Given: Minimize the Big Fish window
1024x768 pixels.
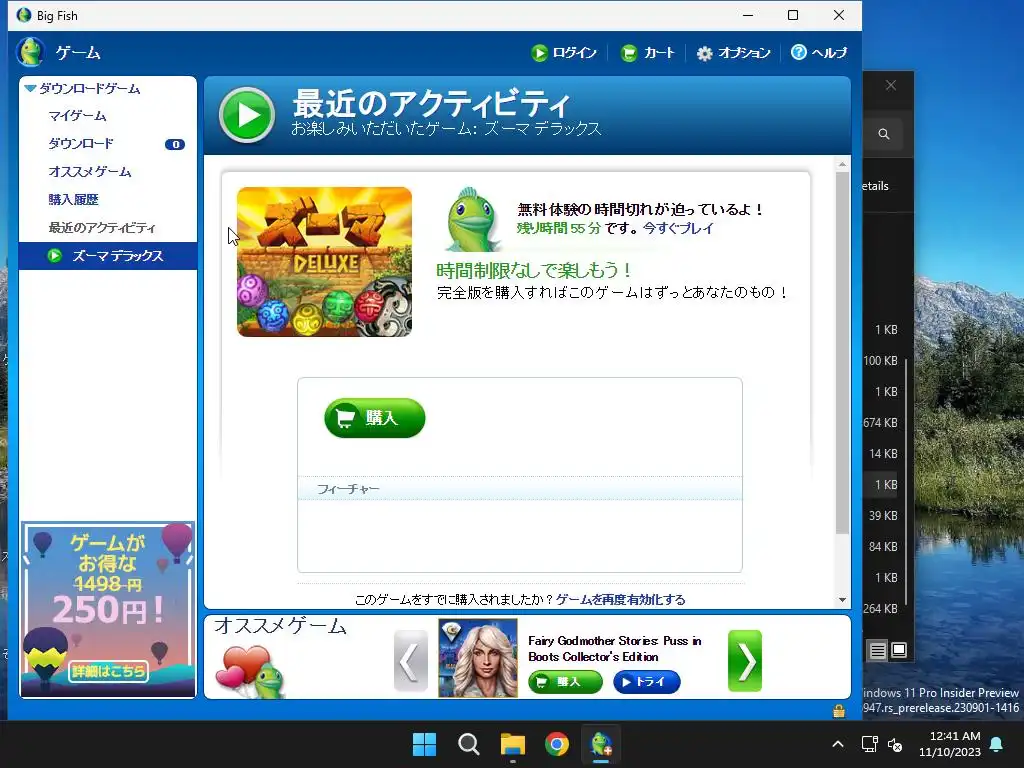Looking at the screenshot, I should (748, 15).
